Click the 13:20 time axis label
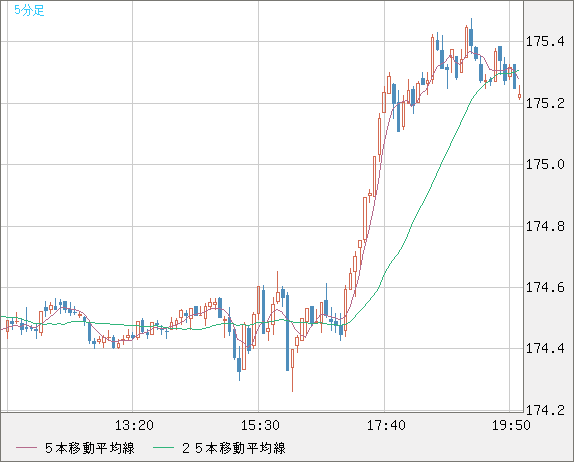The image size is (574, 462). pyautogui.click(x=134, y=425)
